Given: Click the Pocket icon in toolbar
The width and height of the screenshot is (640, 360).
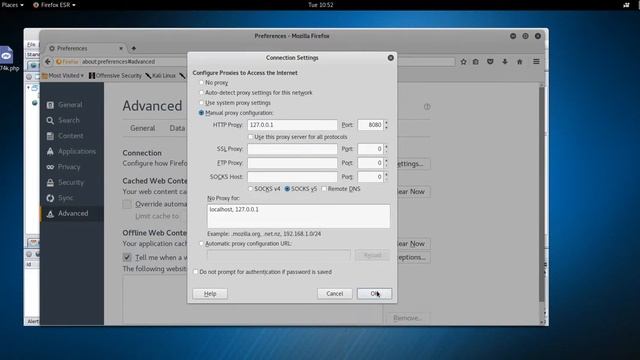Looking at the screenshot, I should (490, 62).
